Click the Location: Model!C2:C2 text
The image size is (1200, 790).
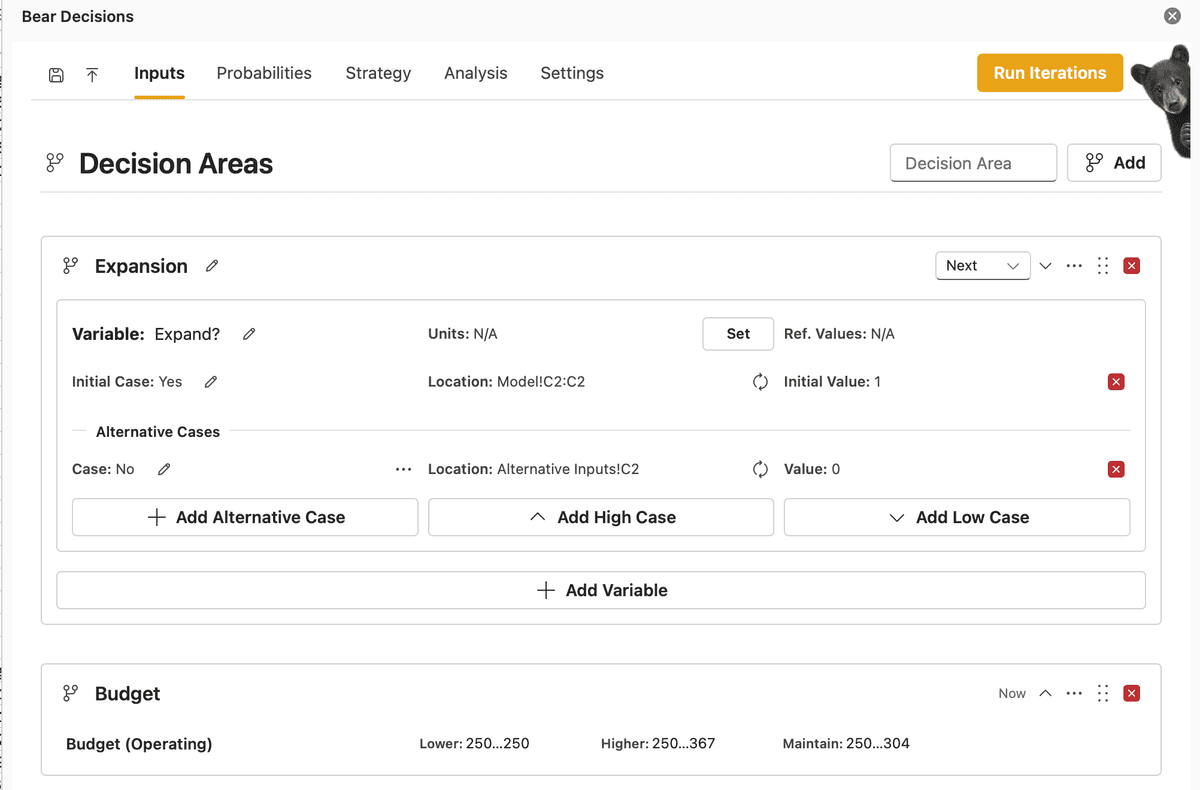(507, 382)
